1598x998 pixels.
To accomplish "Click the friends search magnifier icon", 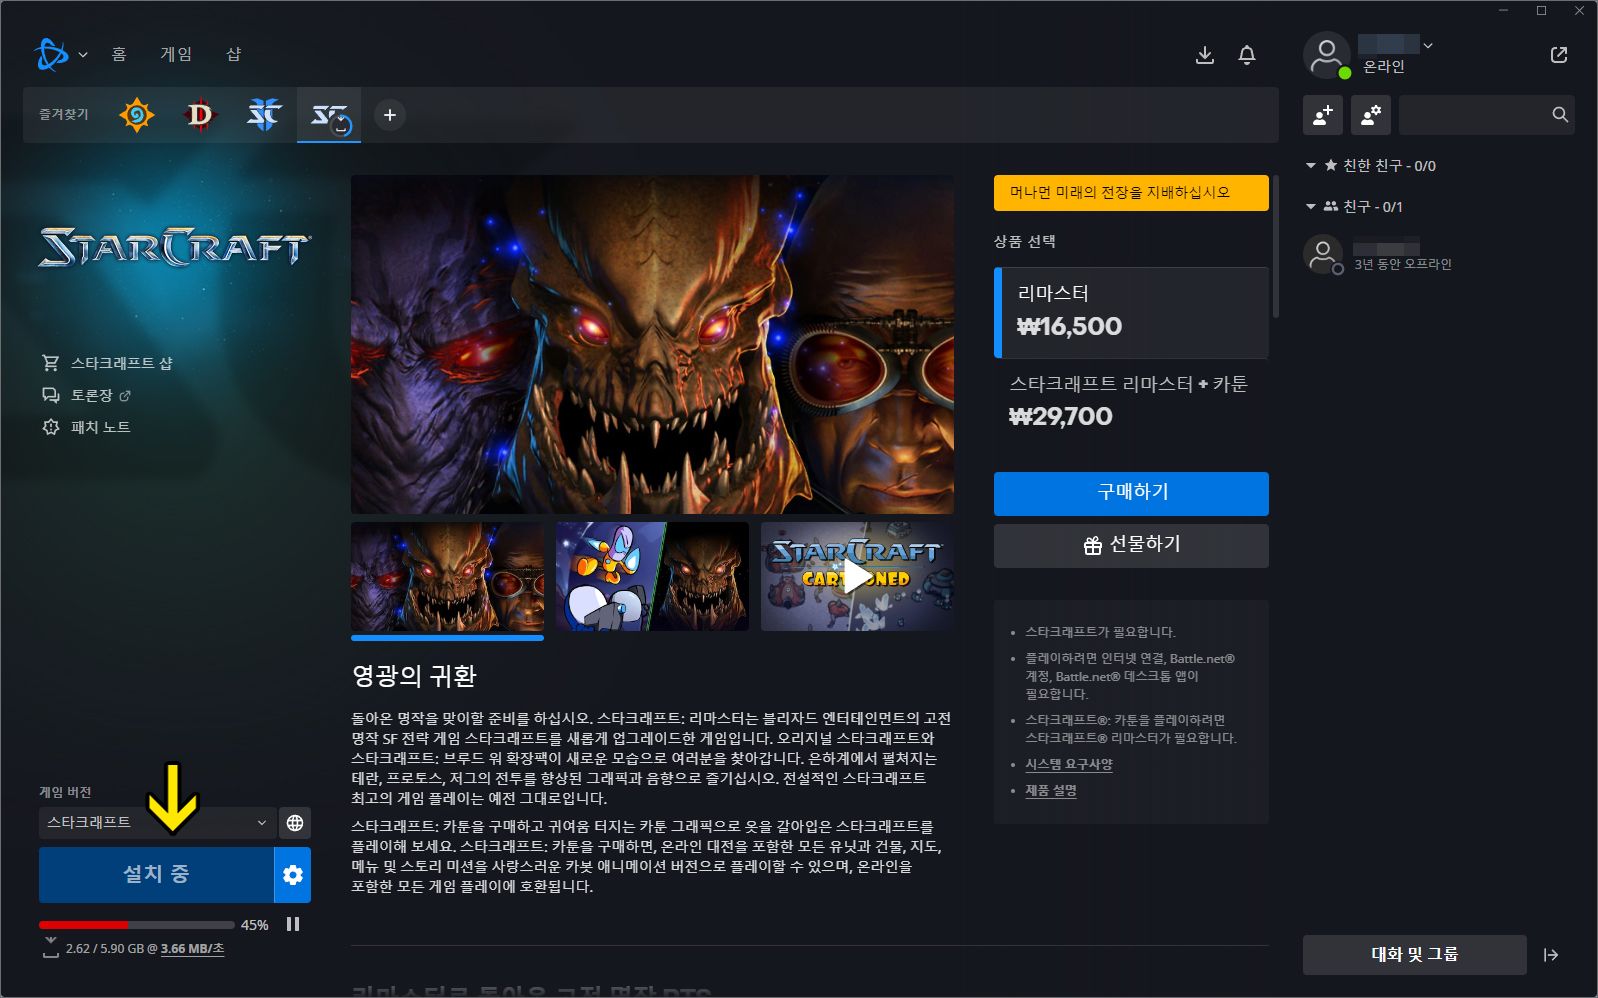I will (1560, 115).
